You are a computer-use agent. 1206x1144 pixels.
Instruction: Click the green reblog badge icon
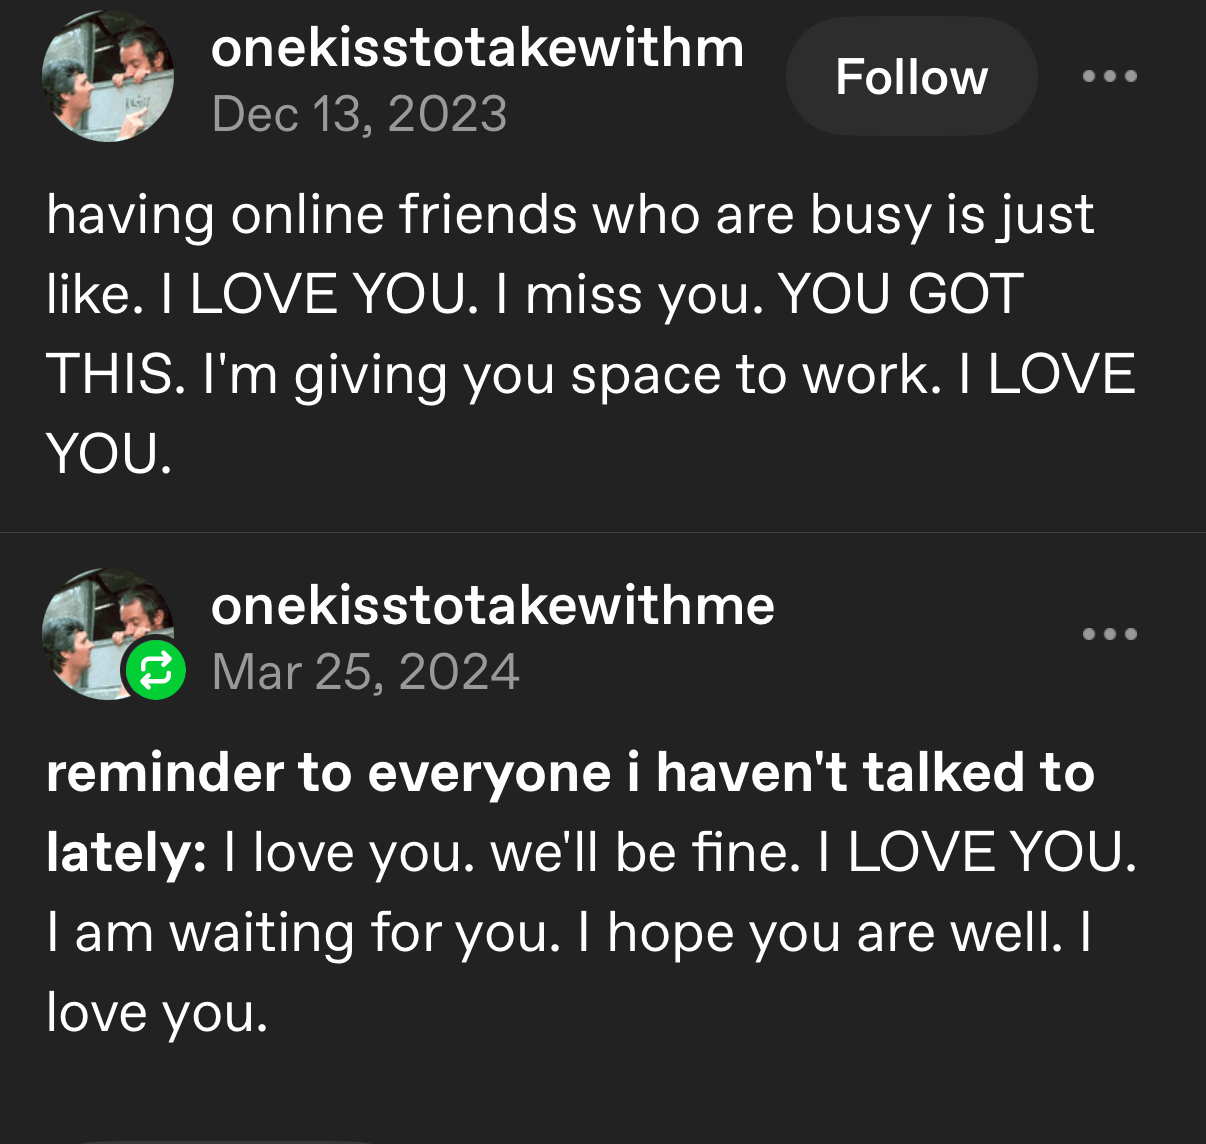tap(155, 670)
